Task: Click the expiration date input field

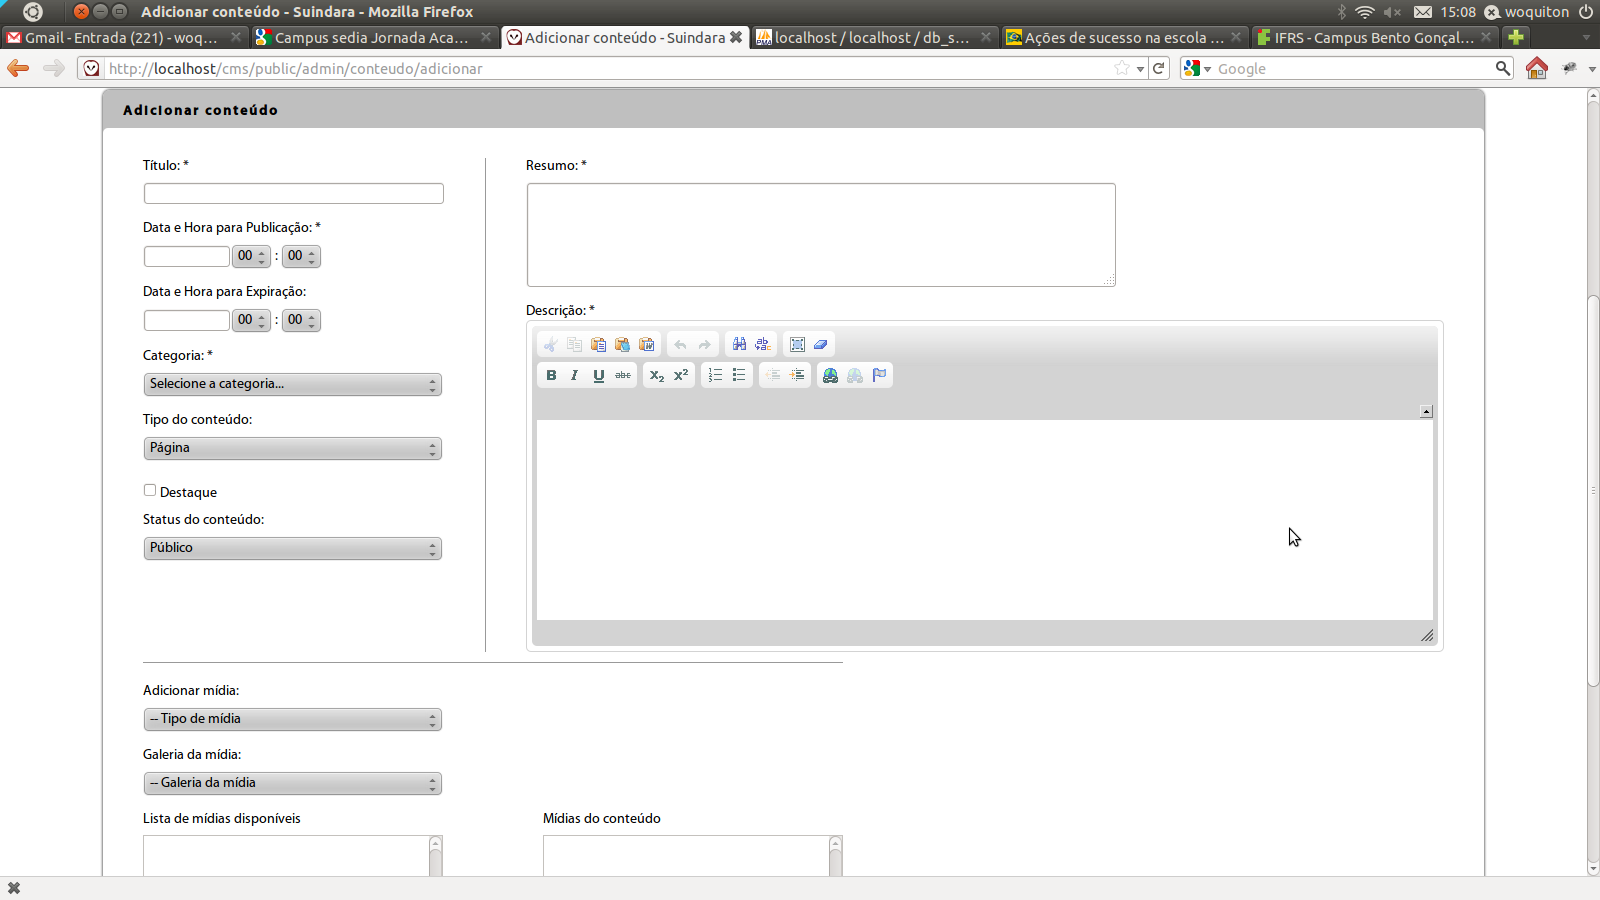Action: click(187, 320)
